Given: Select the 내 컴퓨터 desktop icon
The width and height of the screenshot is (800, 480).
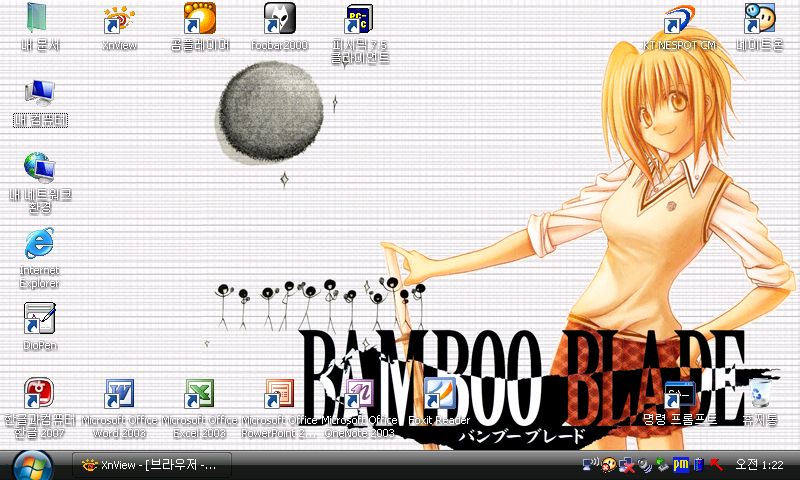Looking at the screenshot, I should pyautogui.click(x=40, y=92).
